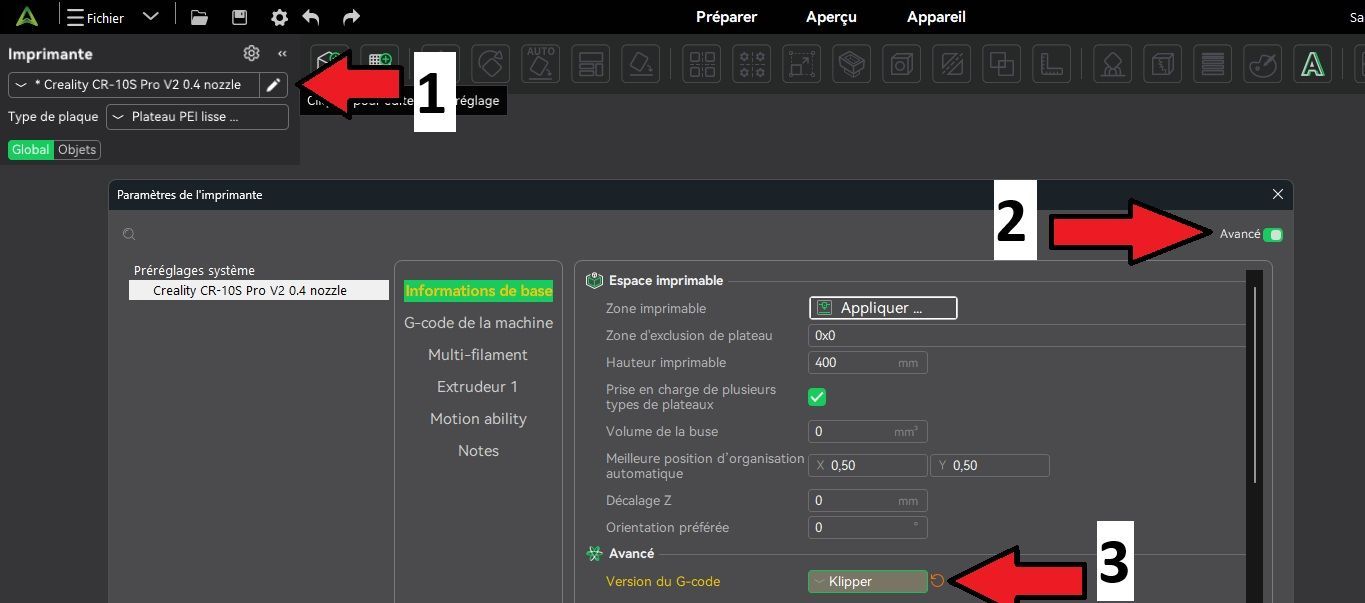Switch to the Aperçu tab

tap(832, 17)
